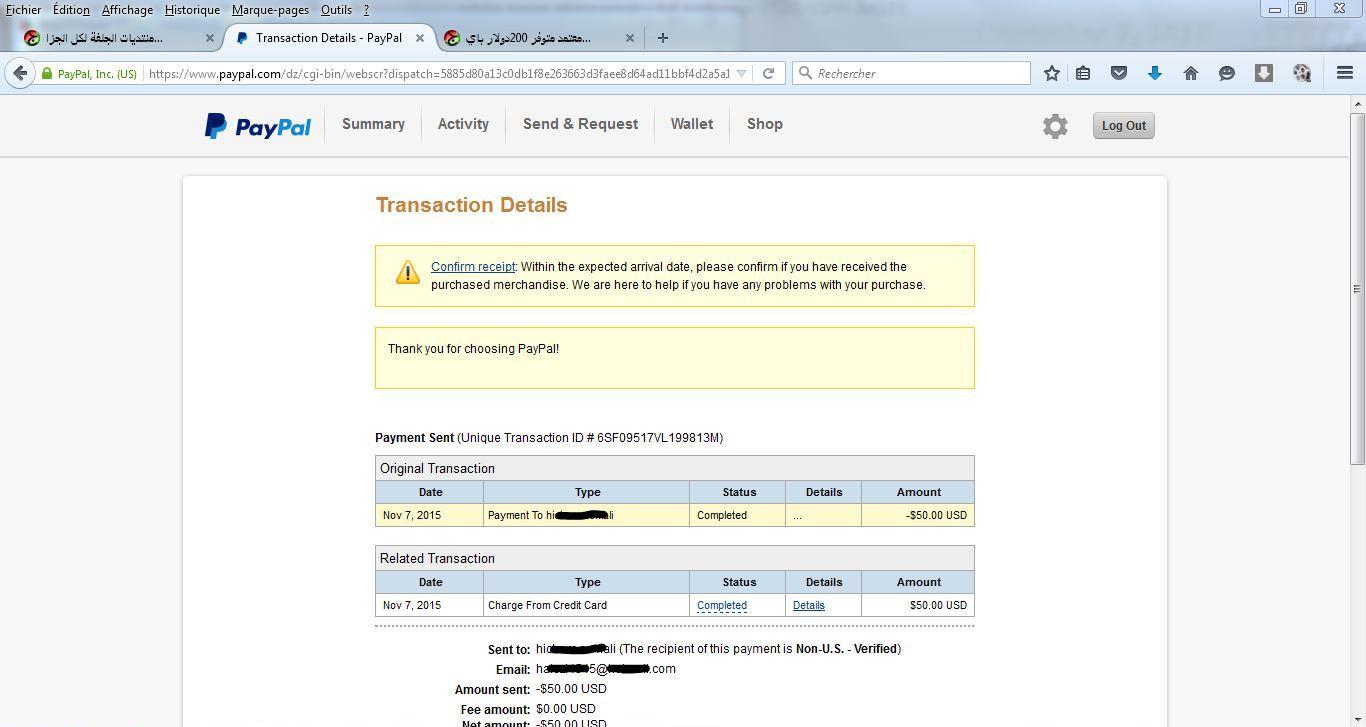
Task: Click the yellow warning triangle icon
Action: click(407, 272)
